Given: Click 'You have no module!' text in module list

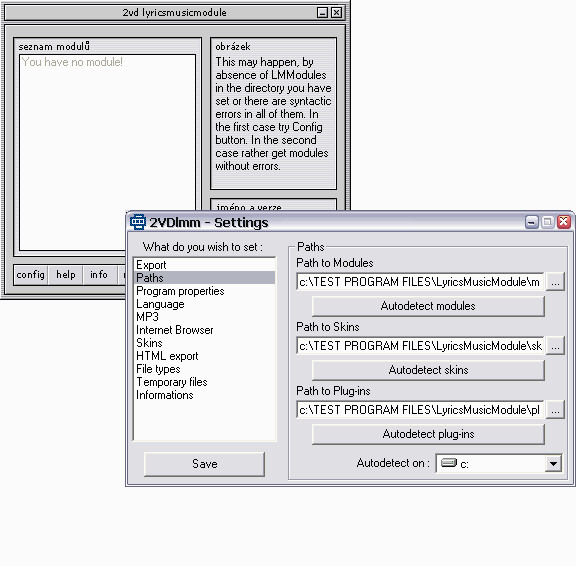Looking at the screenshot, I should (72, 62).
